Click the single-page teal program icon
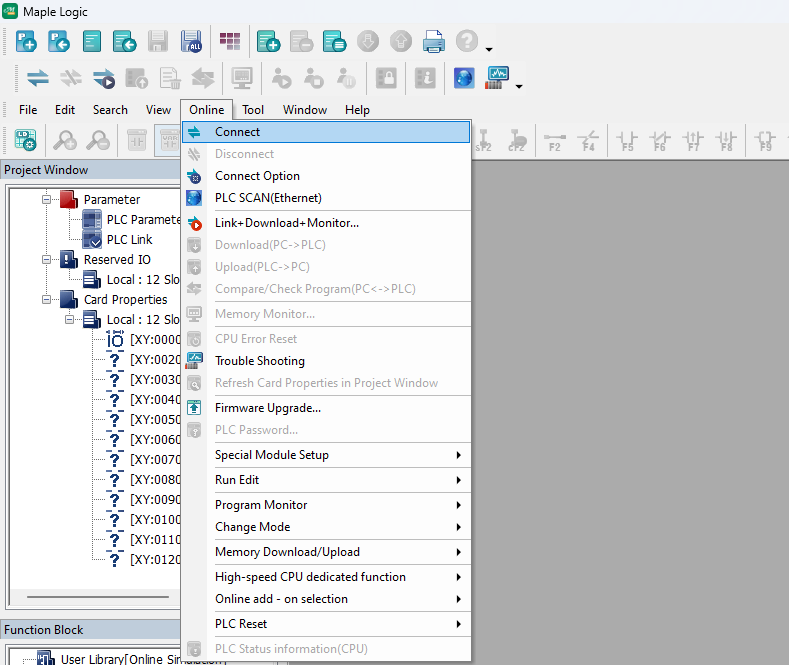Image resolution: width=789 pixels, height=665 pixels. (92, 41)
